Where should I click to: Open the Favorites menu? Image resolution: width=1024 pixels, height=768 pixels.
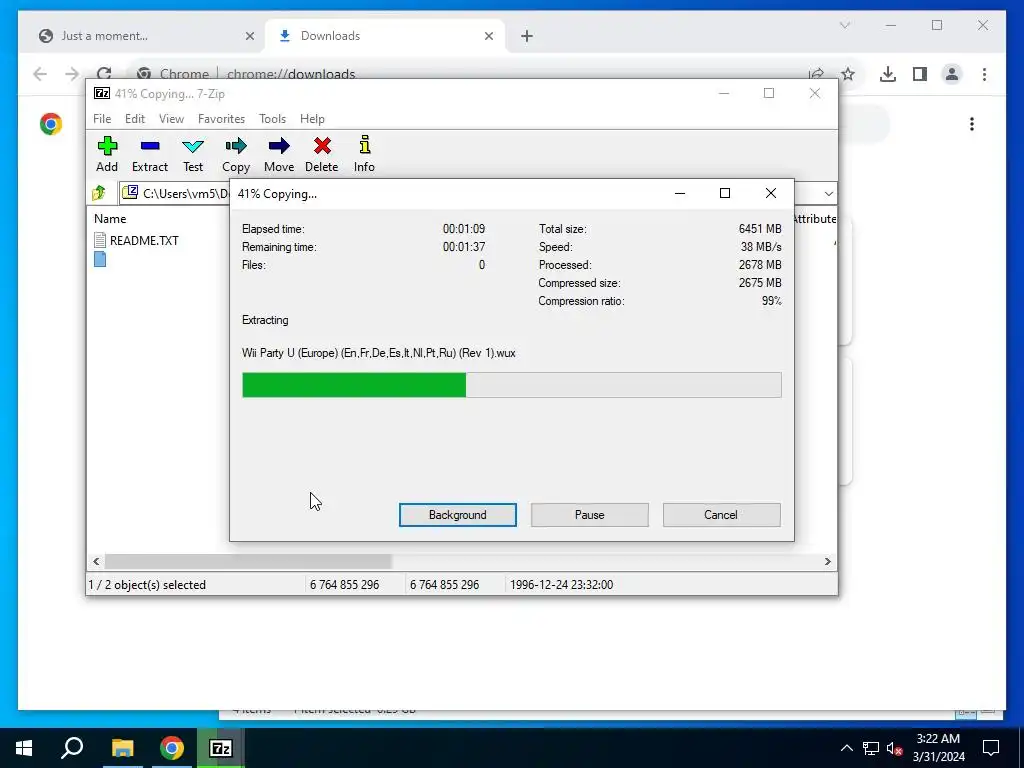tap(221, 119)
